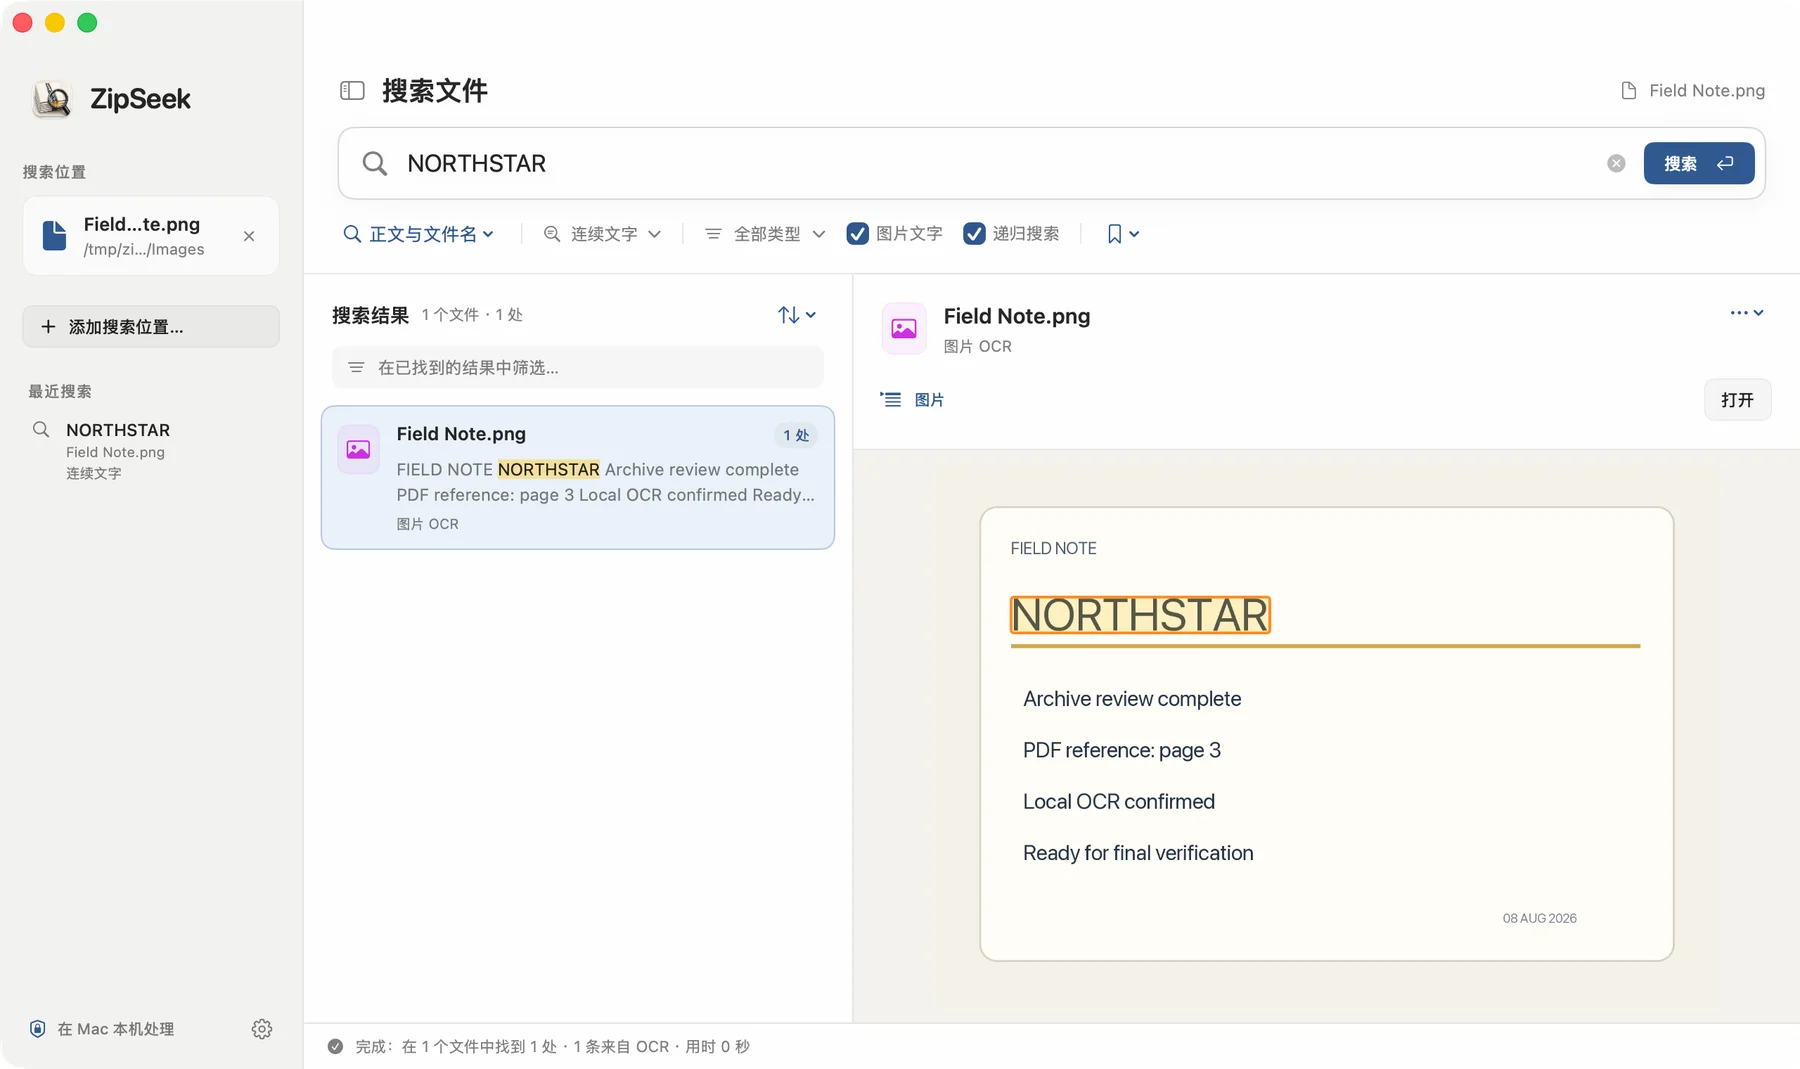Click the image file icon in preview header
Image resolution: width=1800 pixels, height=1069 pixels.
coord(904,328)
